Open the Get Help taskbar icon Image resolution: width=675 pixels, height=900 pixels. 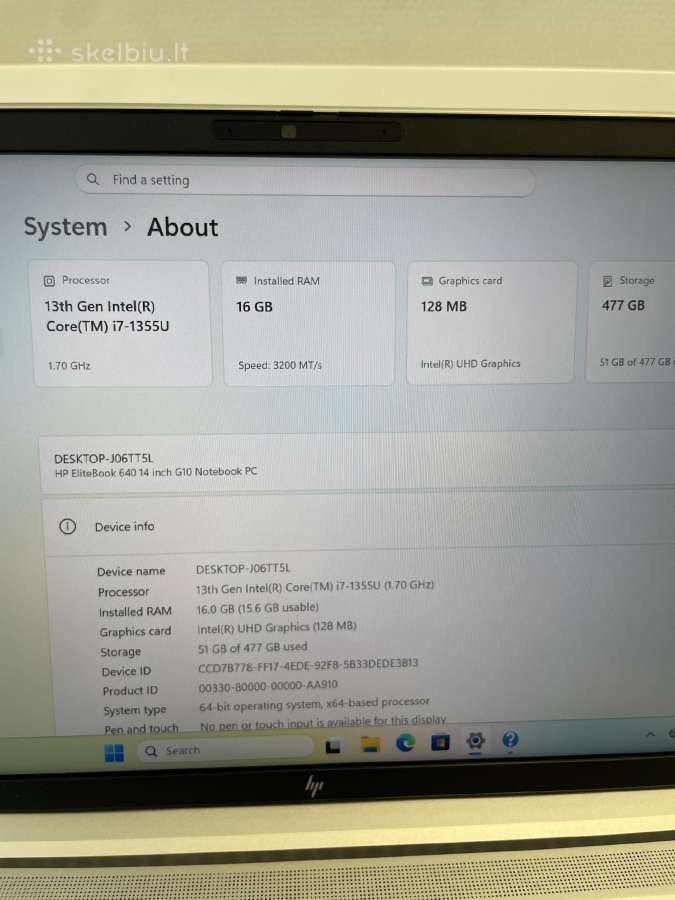click(x=510, y=739)
